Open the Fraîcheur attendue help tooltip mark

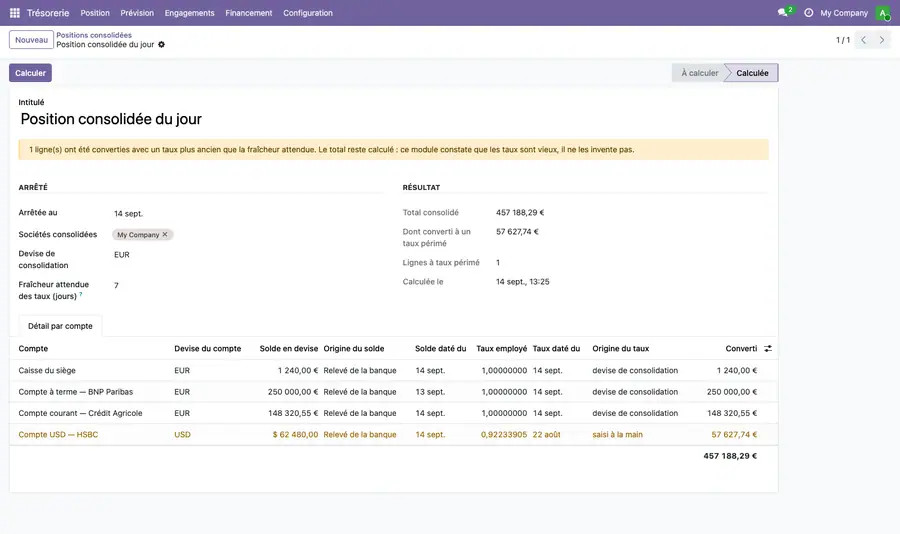click(x=81, y=294)
